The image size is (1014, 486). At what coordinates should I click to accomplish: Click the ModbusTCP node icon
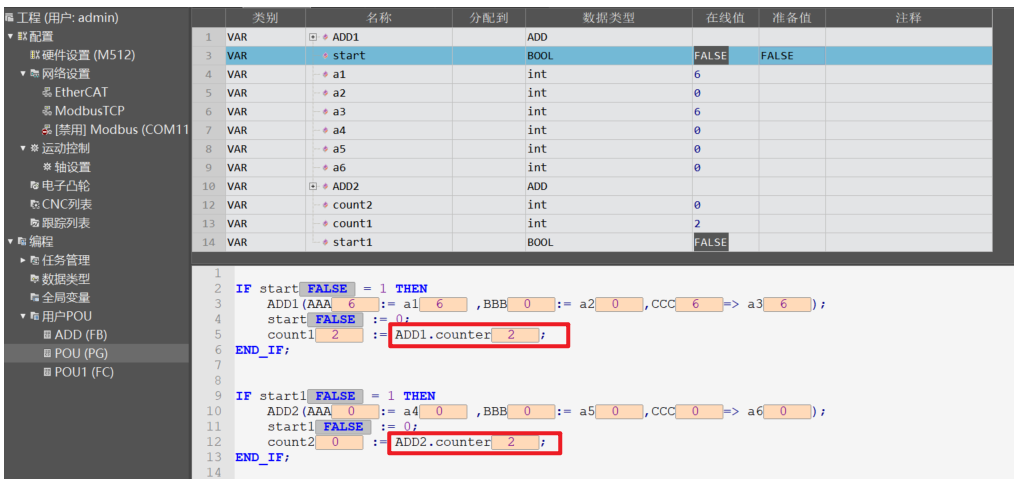46,111
